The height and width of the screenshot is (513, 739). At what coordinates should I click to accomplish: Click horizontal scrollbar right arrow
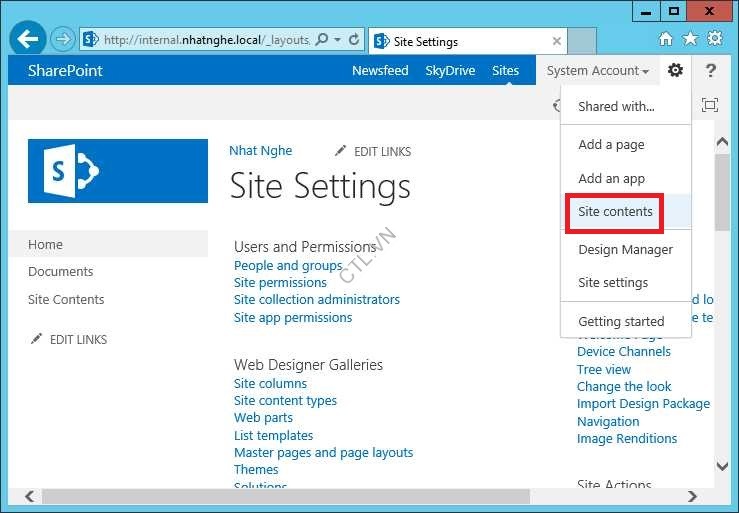(x=692, y=496)
